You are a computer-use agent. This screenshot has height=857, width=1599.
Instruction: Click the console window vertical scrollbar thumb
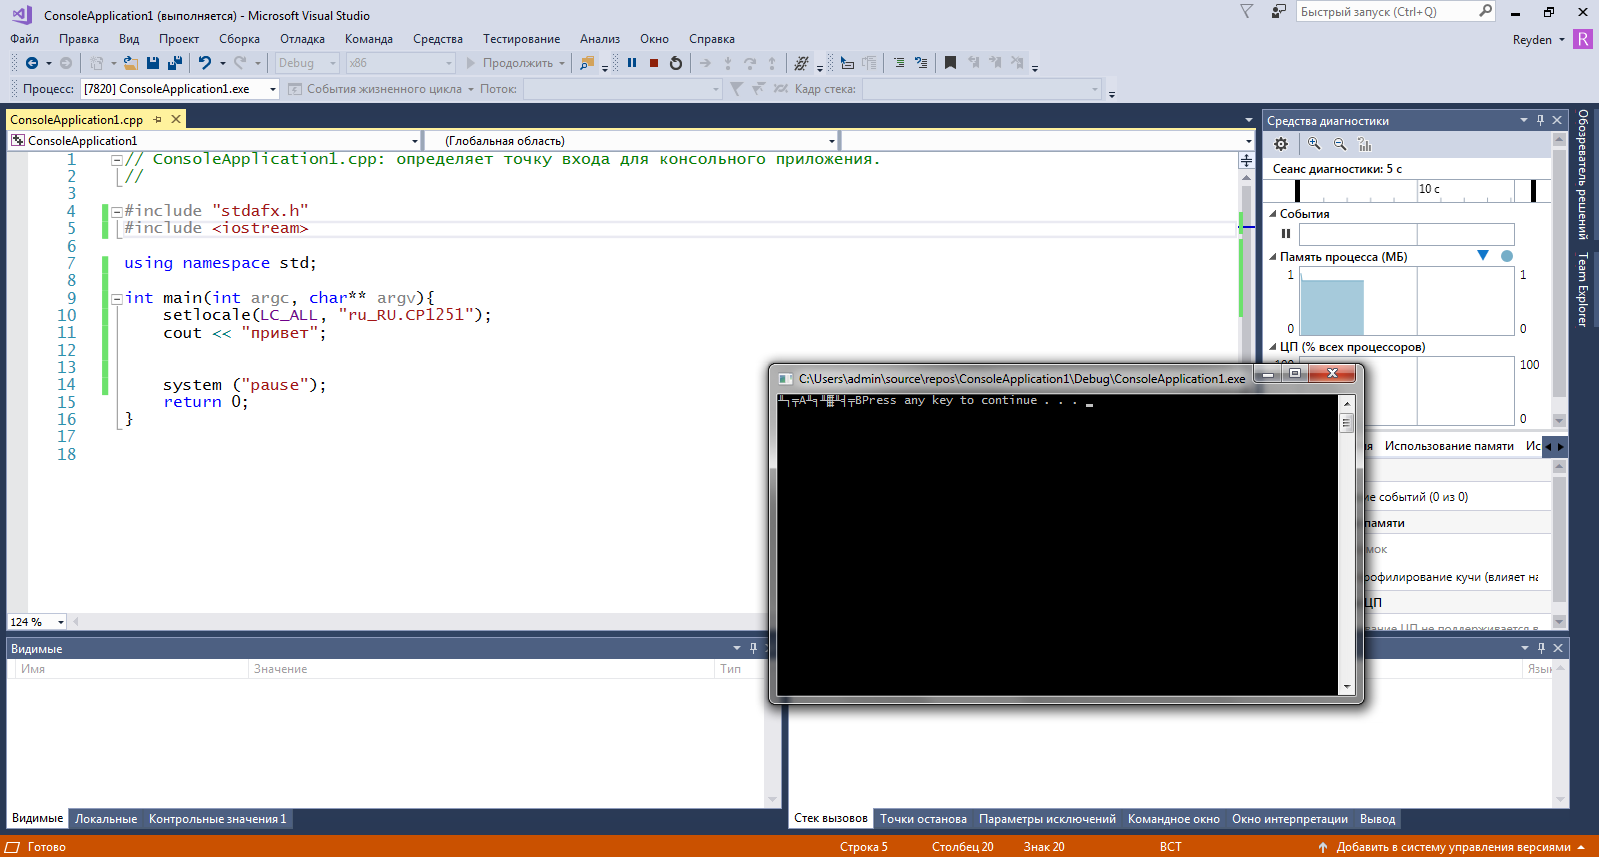1347,423
